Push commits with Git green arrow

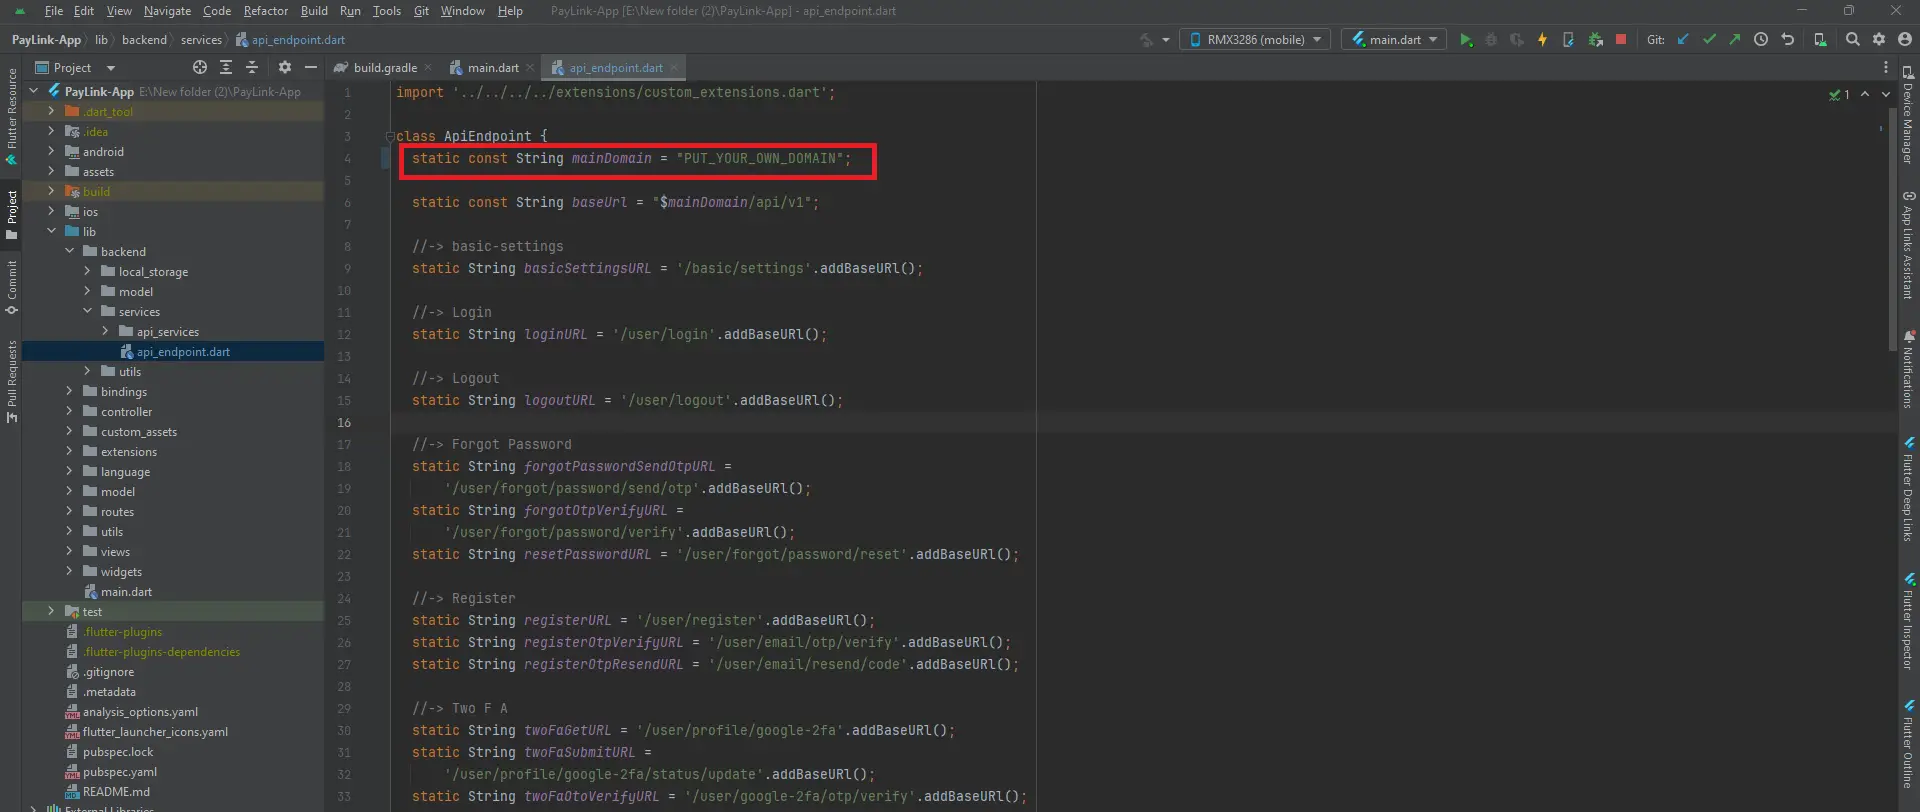coord(1735,40)
